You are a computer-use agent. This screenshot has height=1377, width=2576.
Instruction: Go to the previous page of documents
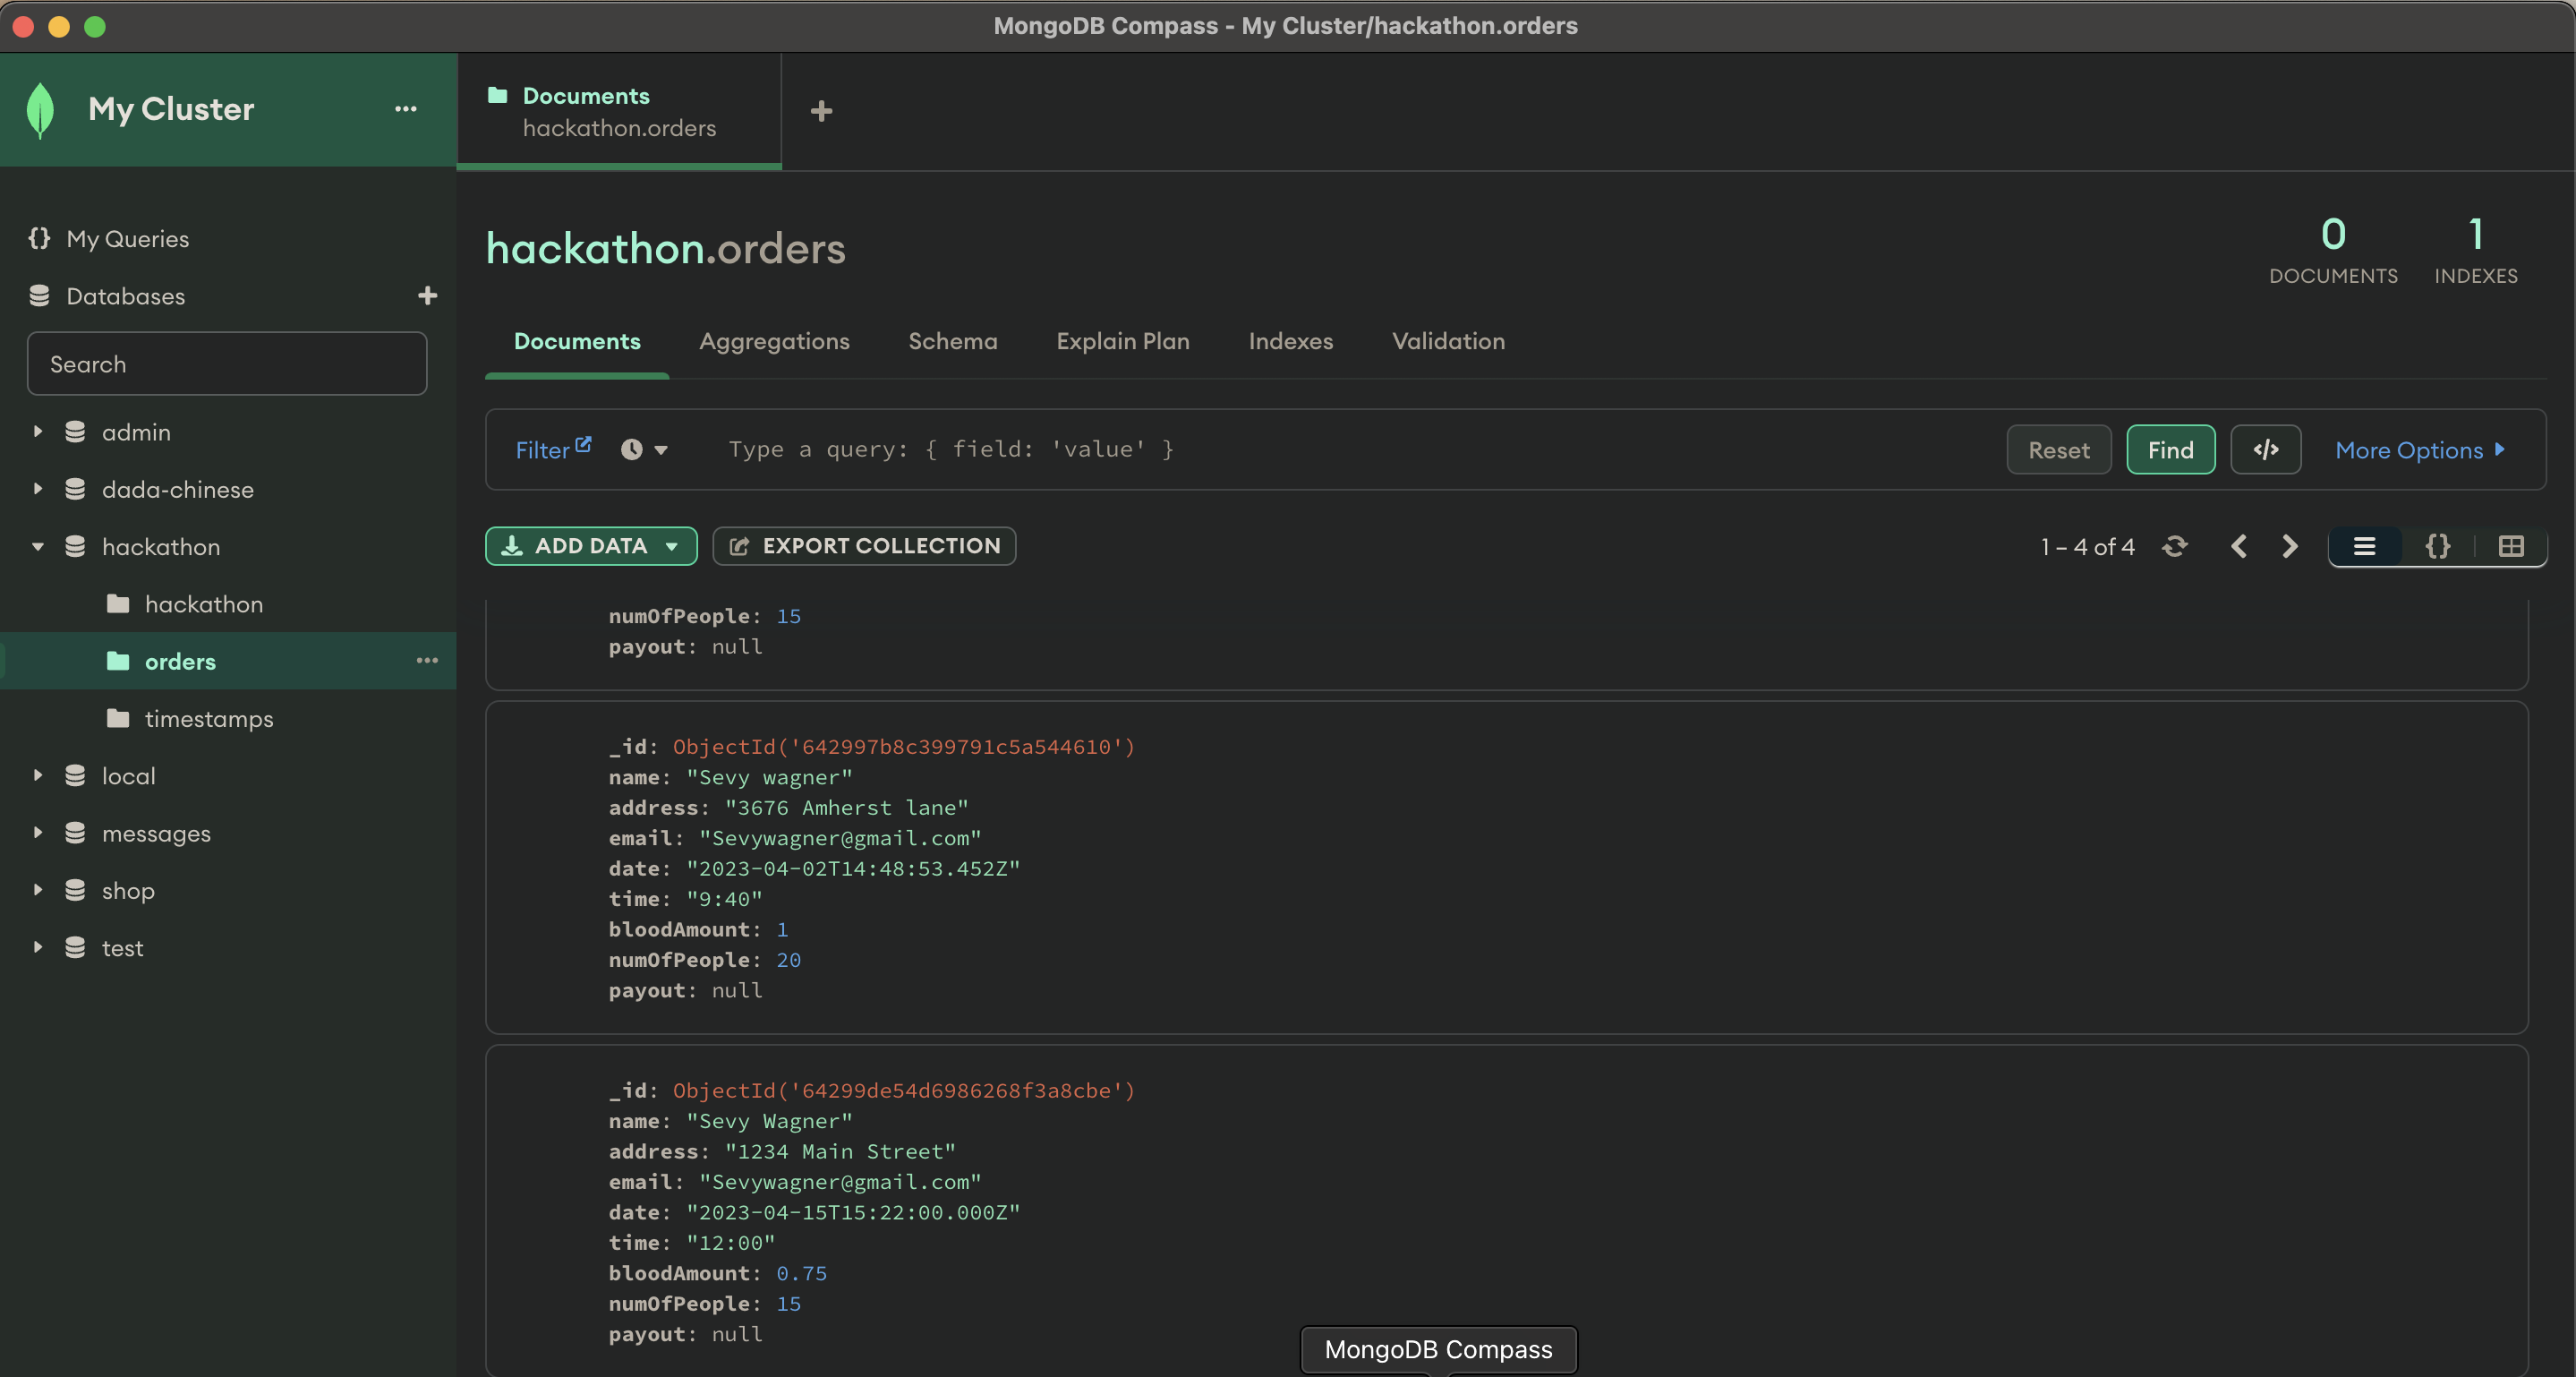click(2239, 546)
